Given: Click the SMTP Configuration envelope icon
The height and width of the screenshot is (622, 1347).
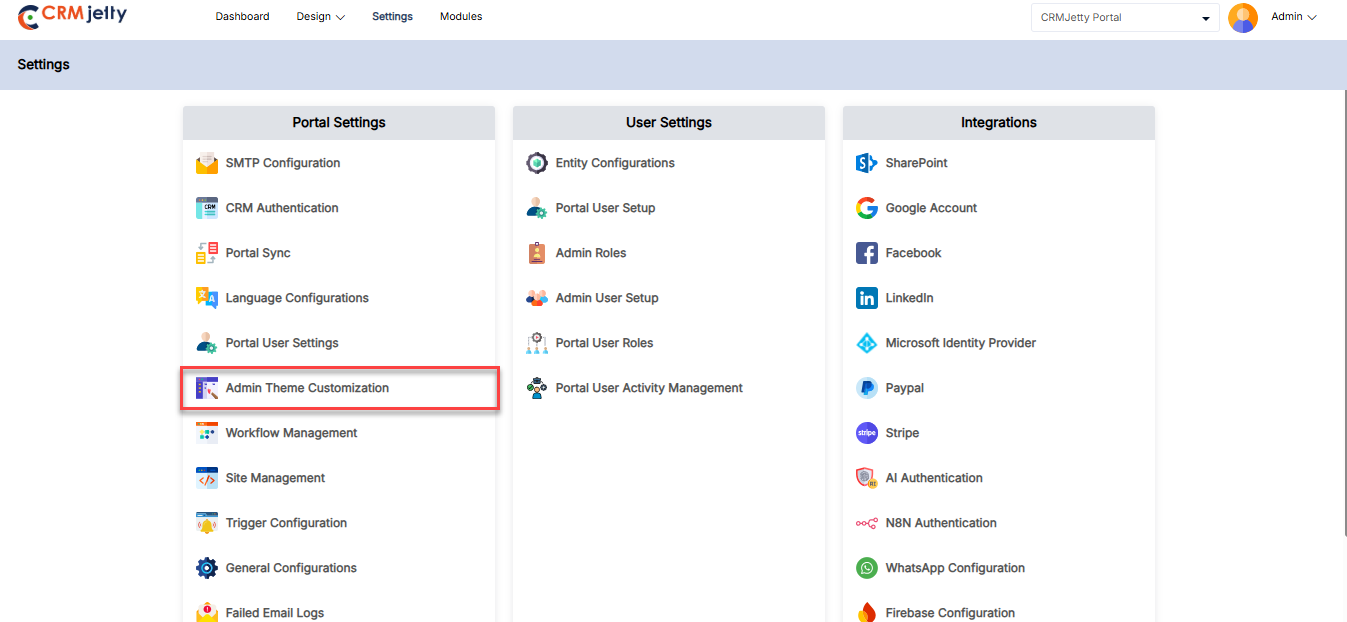Looking at the screenshot, I should [207, 163].
